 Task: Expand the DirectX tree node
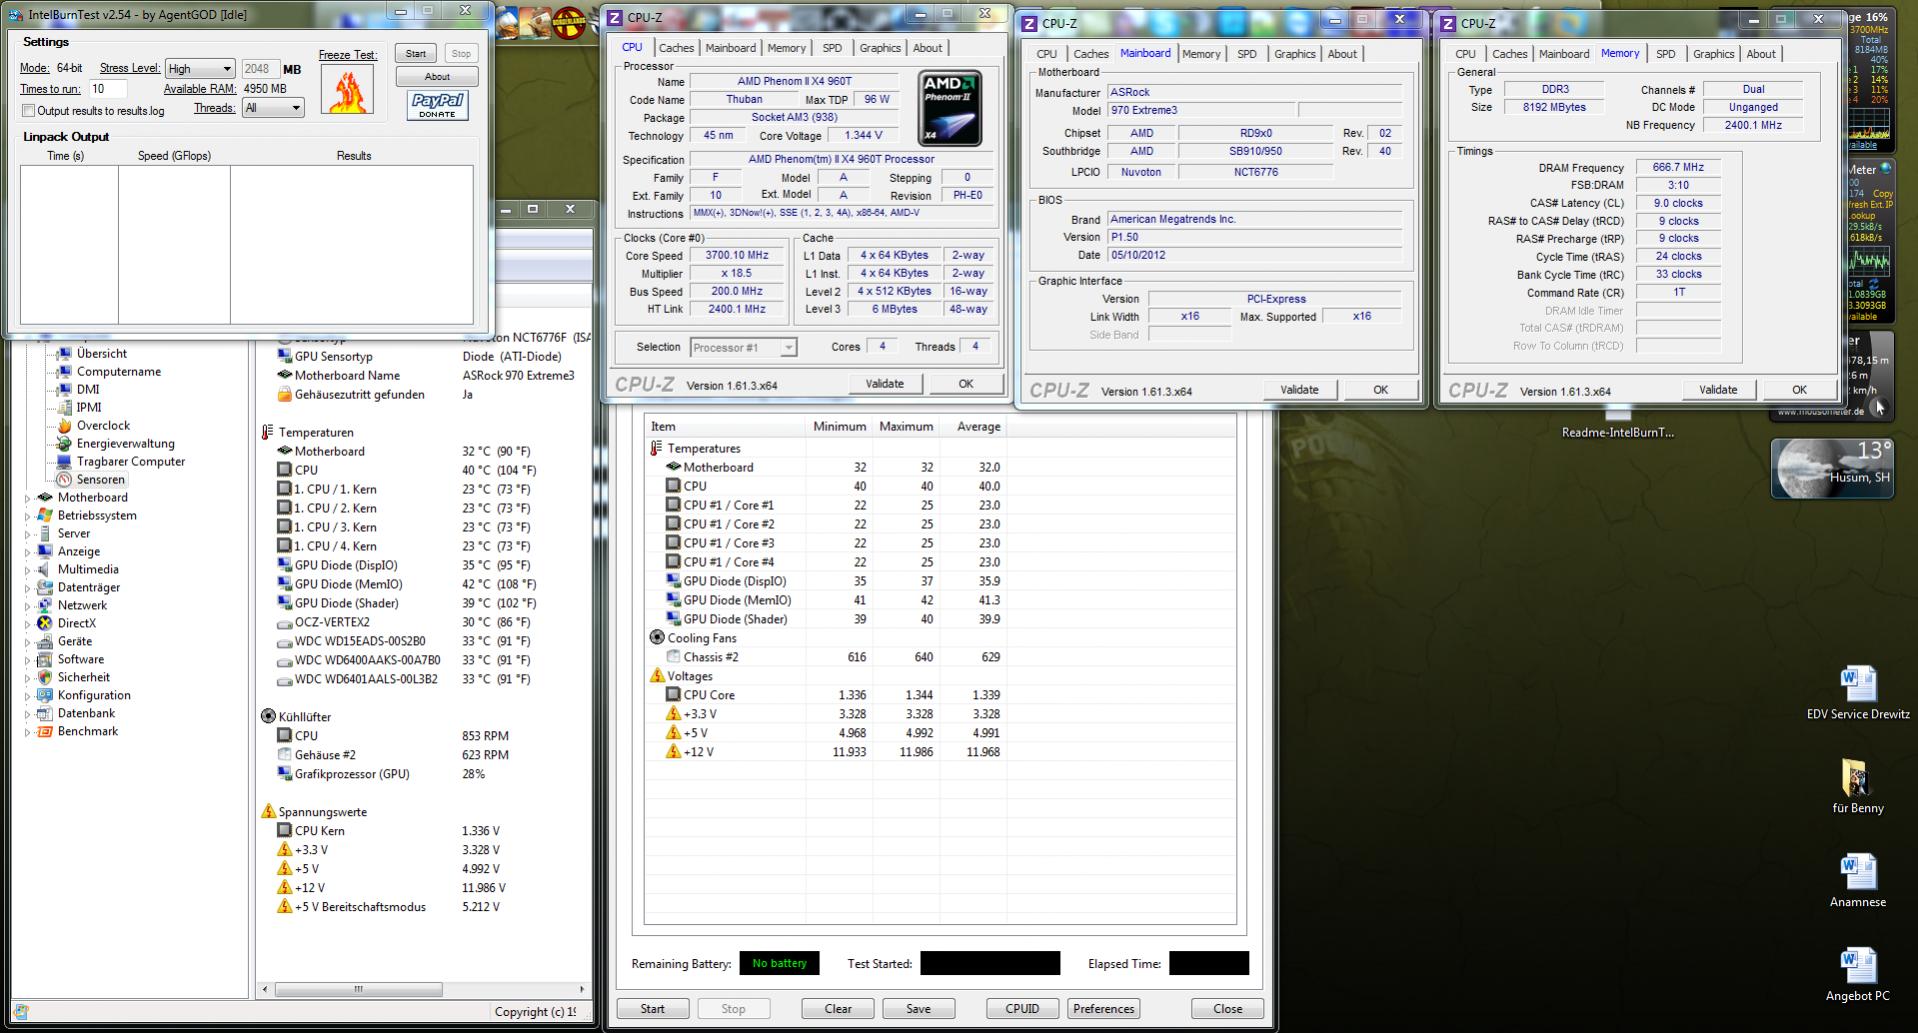[x=27, y=623]
